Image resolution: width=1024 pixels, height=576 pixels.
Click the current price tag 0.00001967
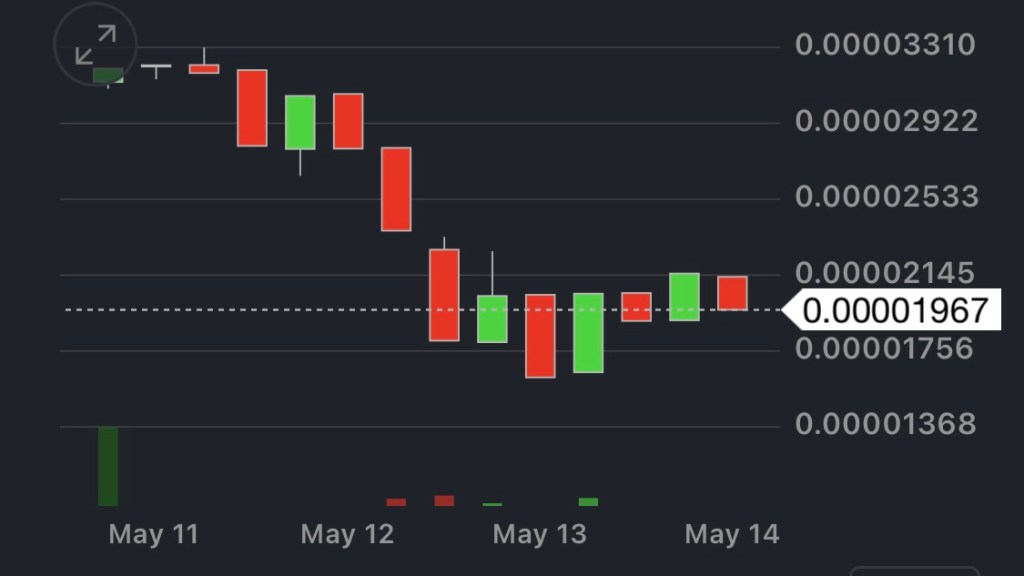(x=893, y=310)
